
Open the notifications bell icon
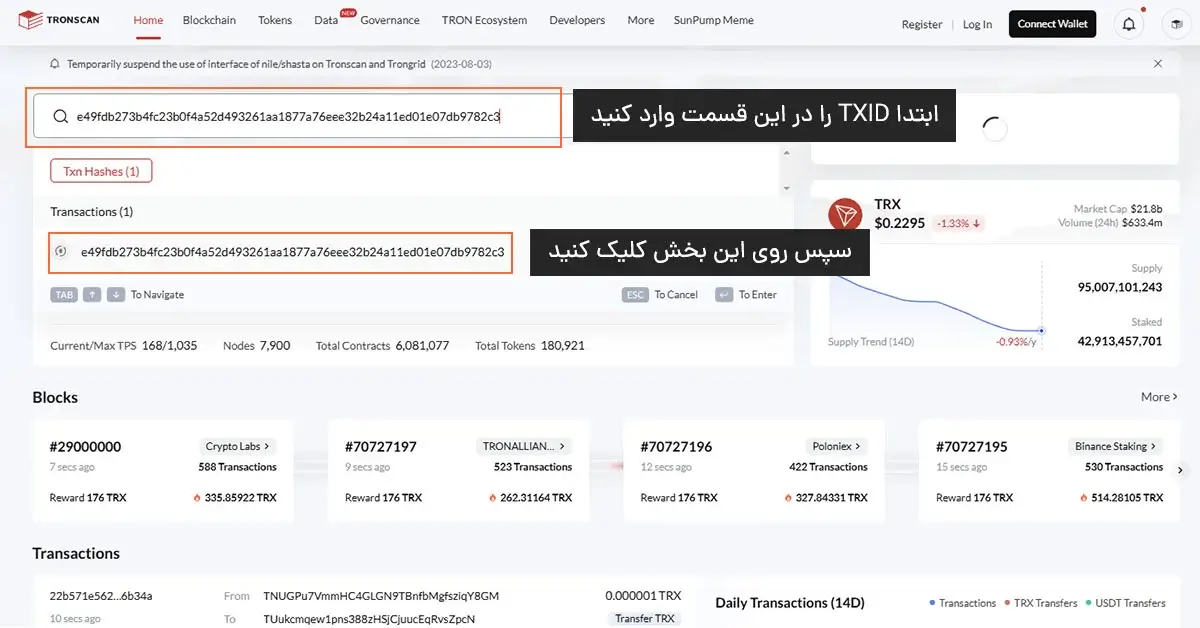(1129, 24)
